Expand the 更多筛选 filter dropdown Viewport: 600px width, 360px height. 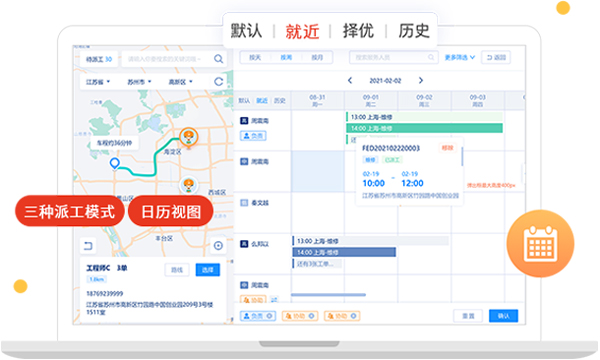point(460,57)
